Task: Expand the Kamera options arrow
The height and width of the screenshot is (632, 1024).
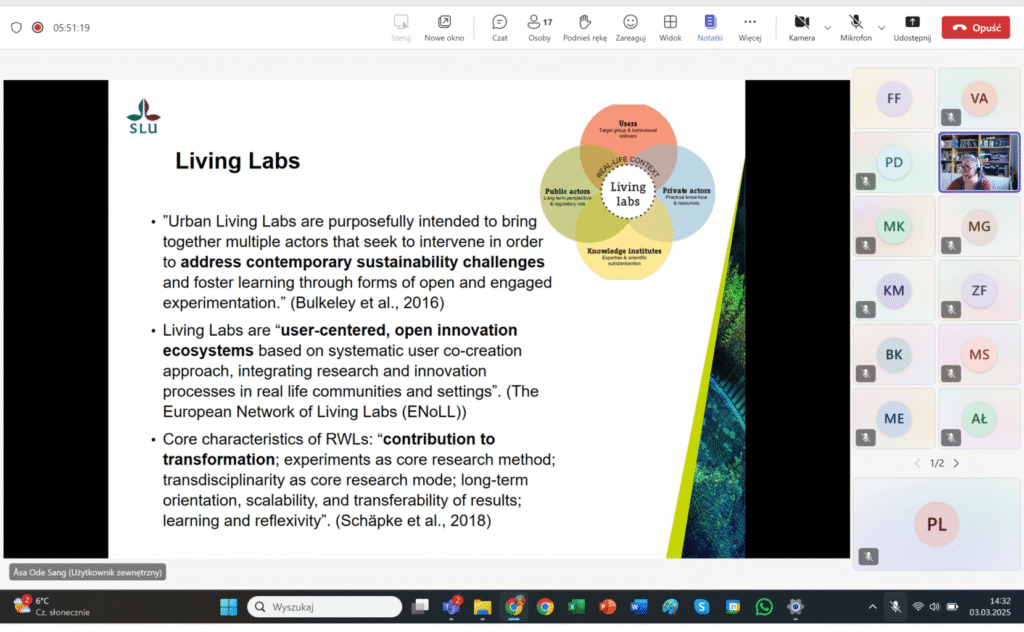Action: click(827, 27)
